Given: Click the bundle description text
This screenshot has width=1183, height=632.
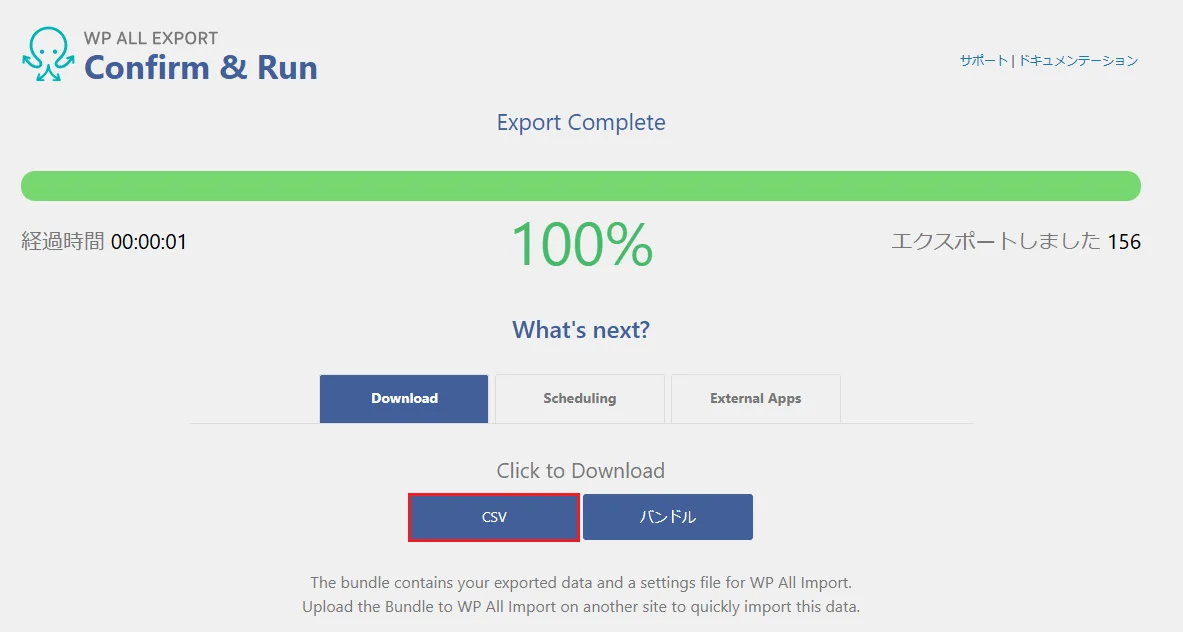Looking at the screenshot, I should tap(580, 594).
